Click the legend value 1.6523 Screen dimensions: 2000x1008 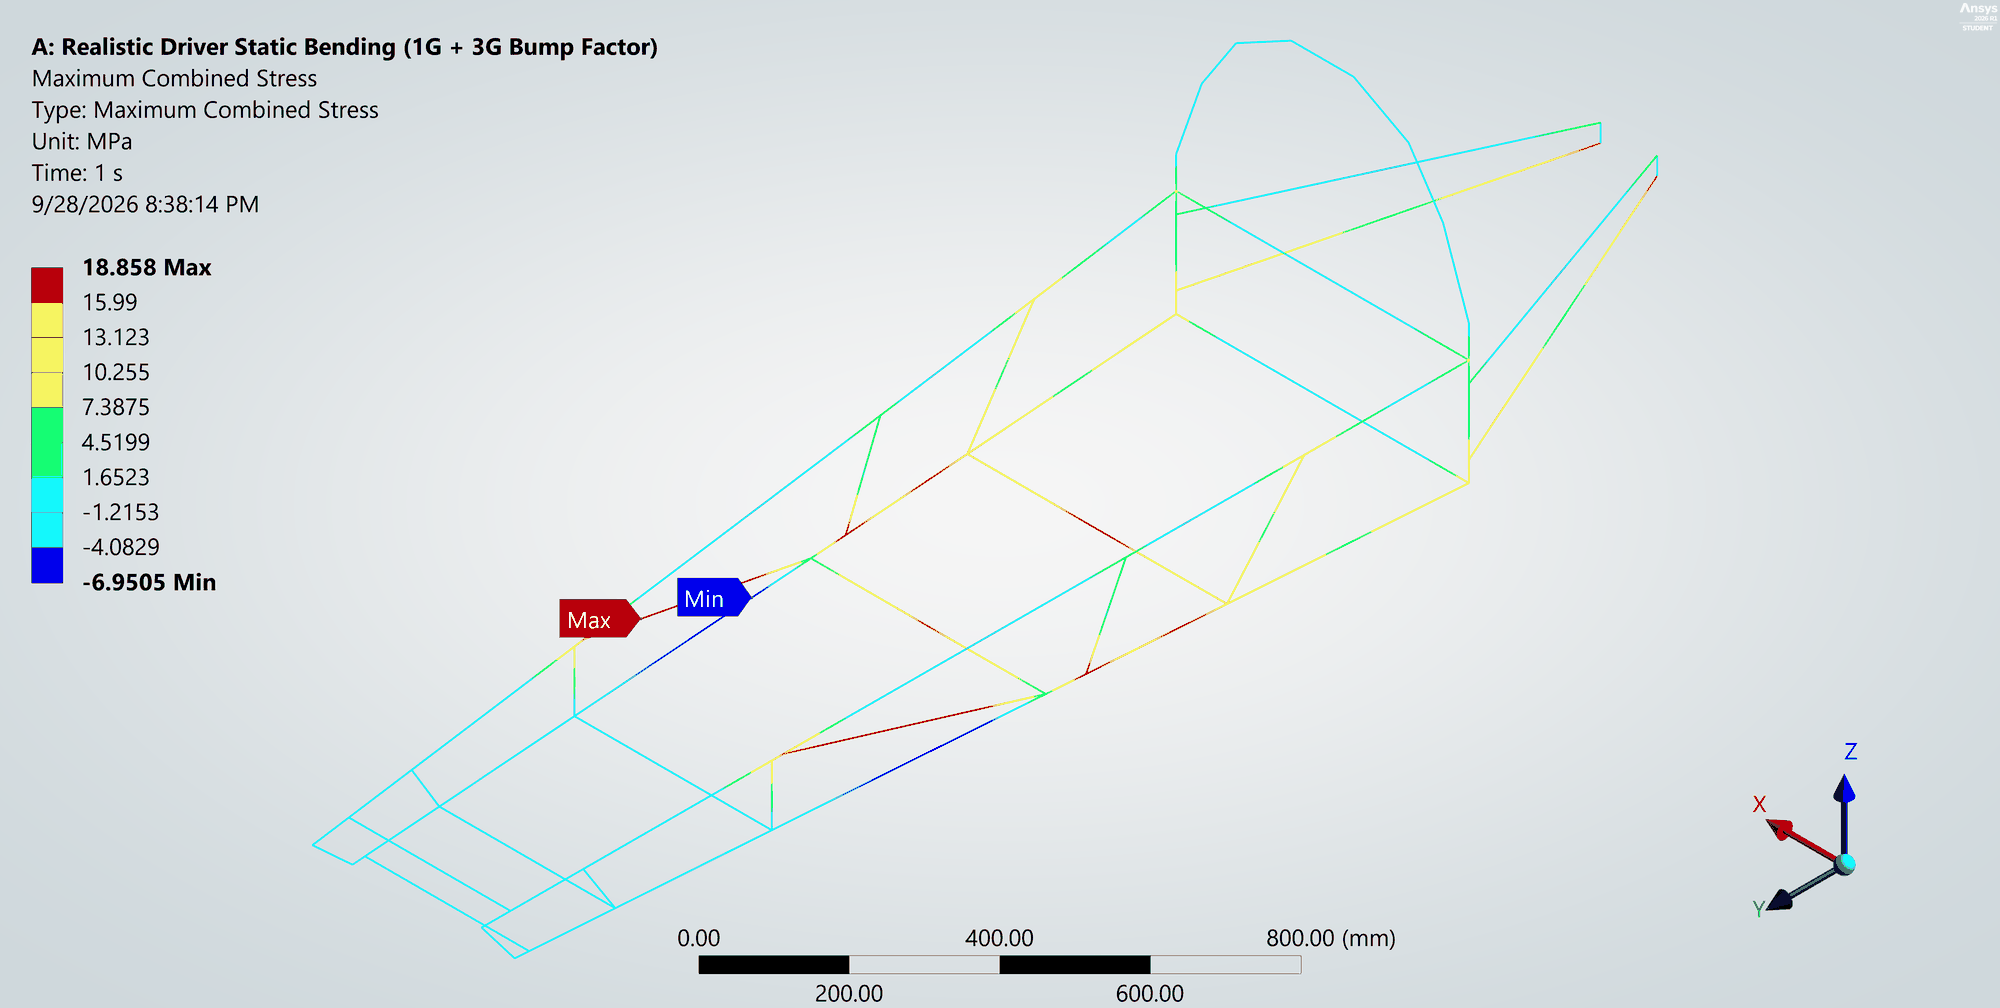click(x=116, y=477)
